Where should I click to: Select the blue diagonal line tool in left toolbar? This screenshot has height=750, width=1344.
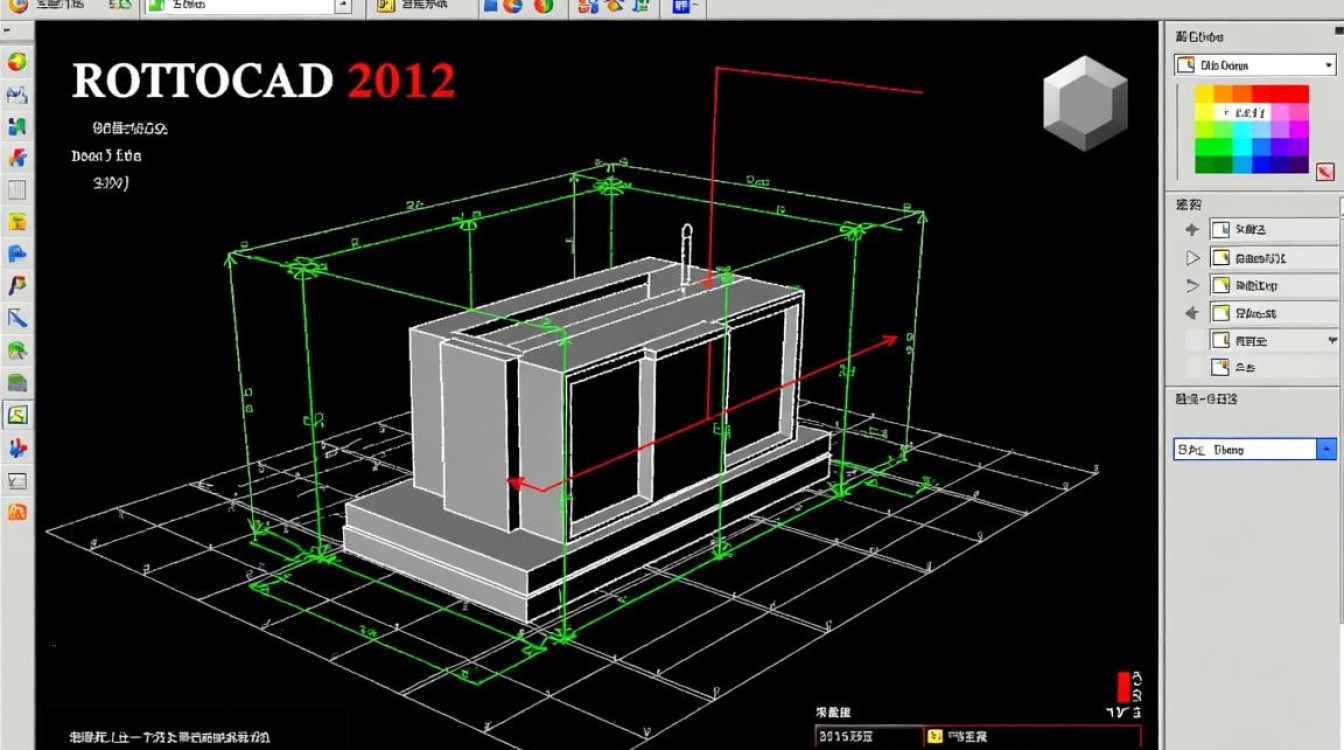click(x=17, y=319)
